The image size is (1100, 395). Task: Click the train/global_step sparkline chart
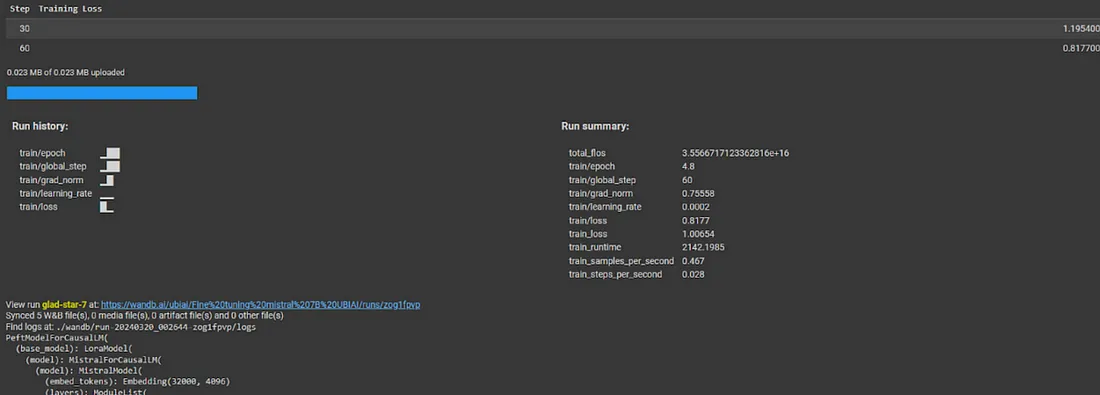point(109,166)
